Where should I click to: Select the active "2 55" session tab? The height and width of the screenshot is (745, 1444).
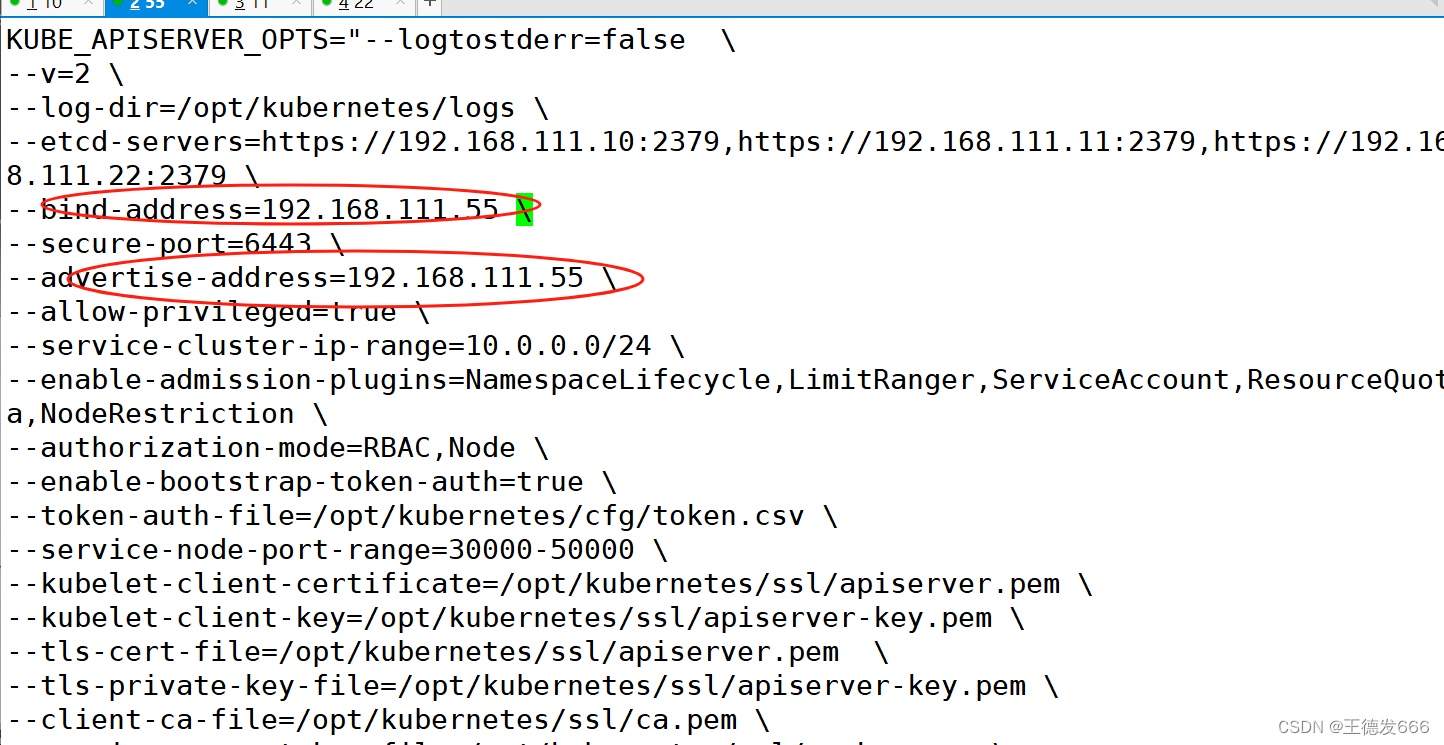[x=147, y=5]
